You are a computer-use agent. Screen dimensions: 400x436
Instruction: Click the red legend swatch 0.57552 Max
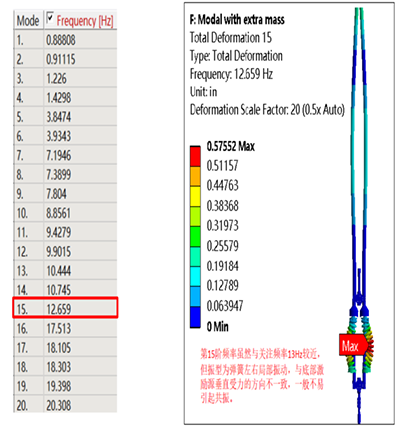(195, 156)
